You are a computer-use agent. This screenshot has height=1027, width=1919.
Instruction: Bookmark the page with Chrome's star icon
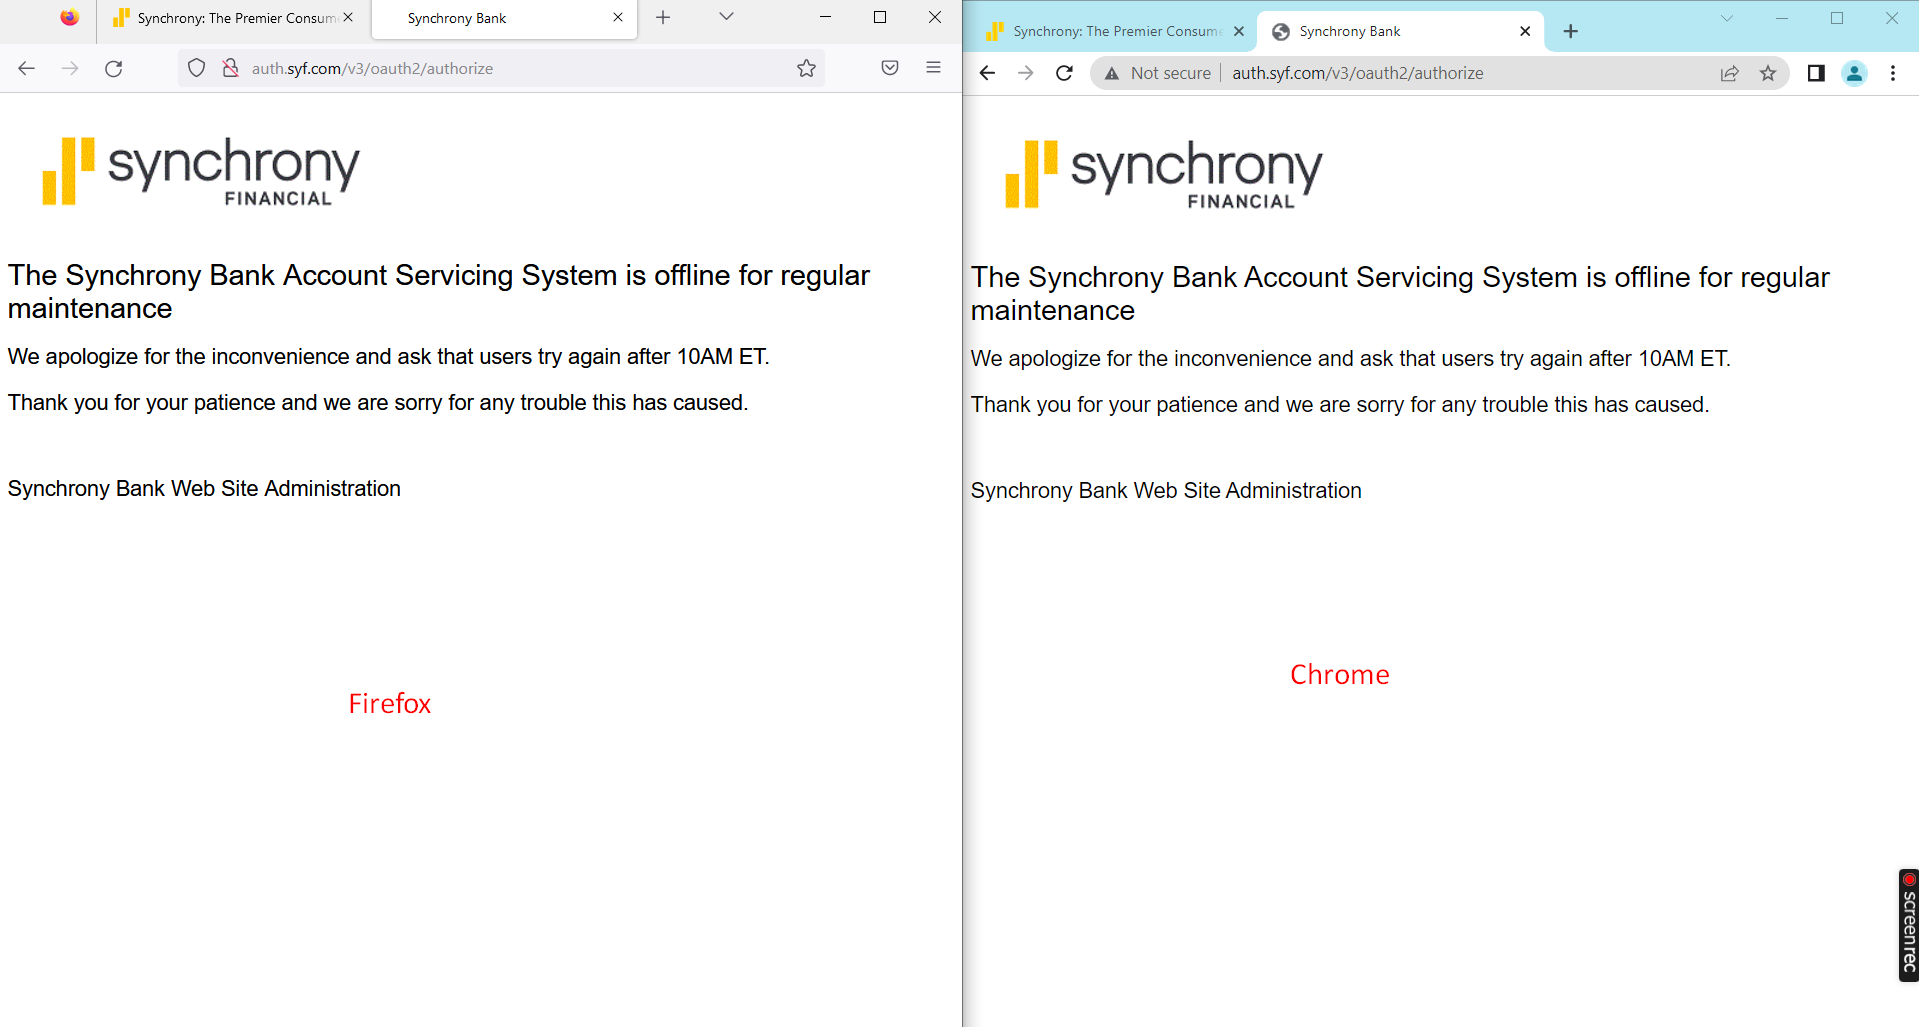(1770, 73)
